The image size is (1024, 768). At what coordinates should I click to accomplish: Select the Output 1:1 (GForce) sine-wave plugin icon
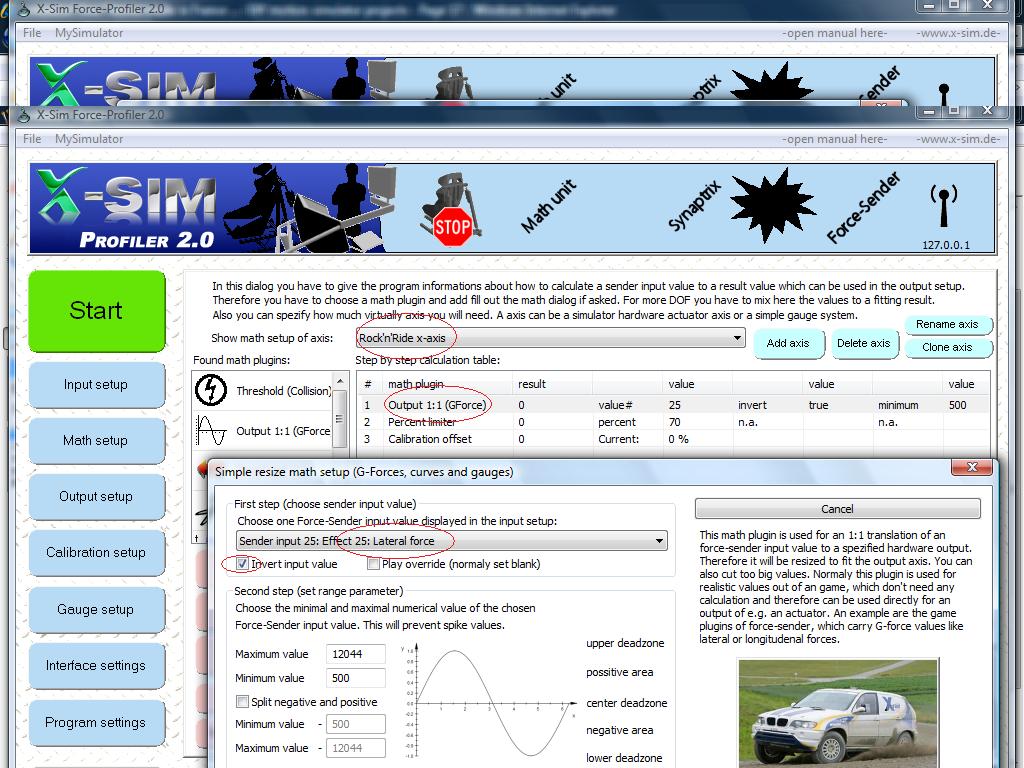[x=211, y=430]
